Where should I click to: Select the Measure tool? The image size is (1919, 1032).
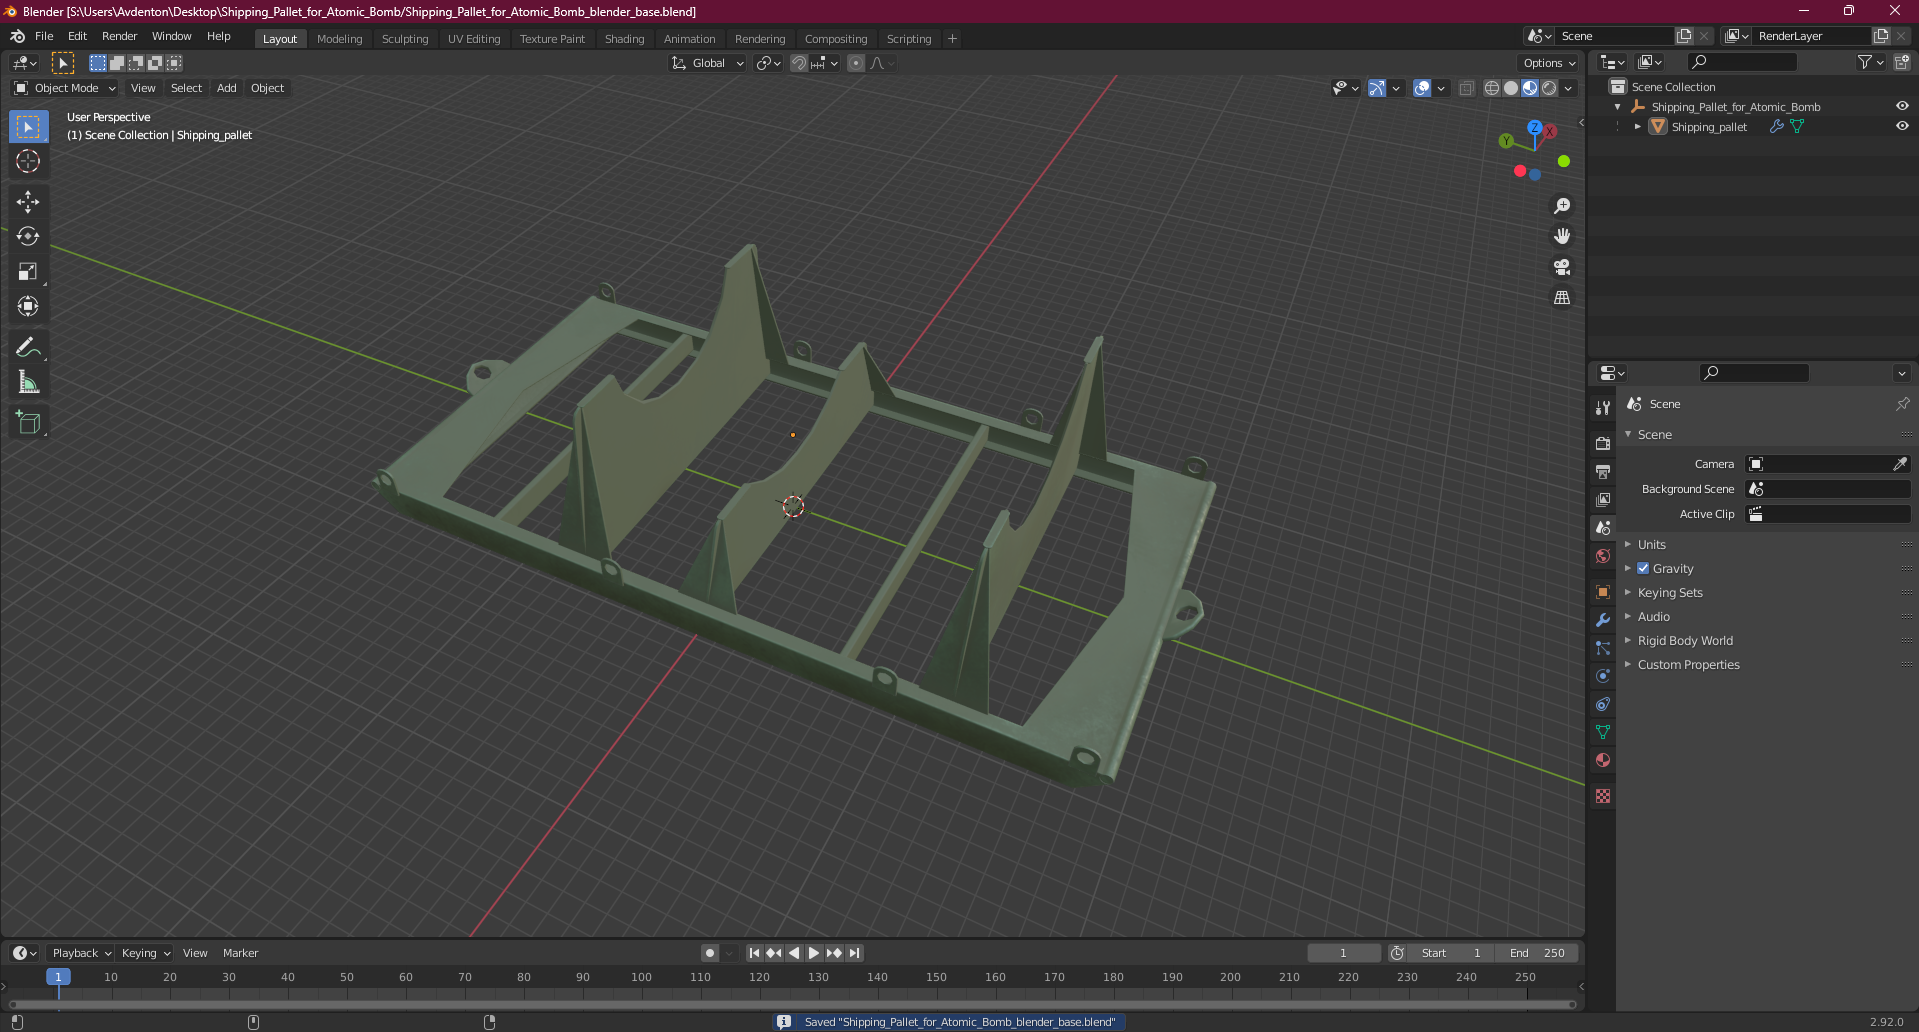click(28, 383)
